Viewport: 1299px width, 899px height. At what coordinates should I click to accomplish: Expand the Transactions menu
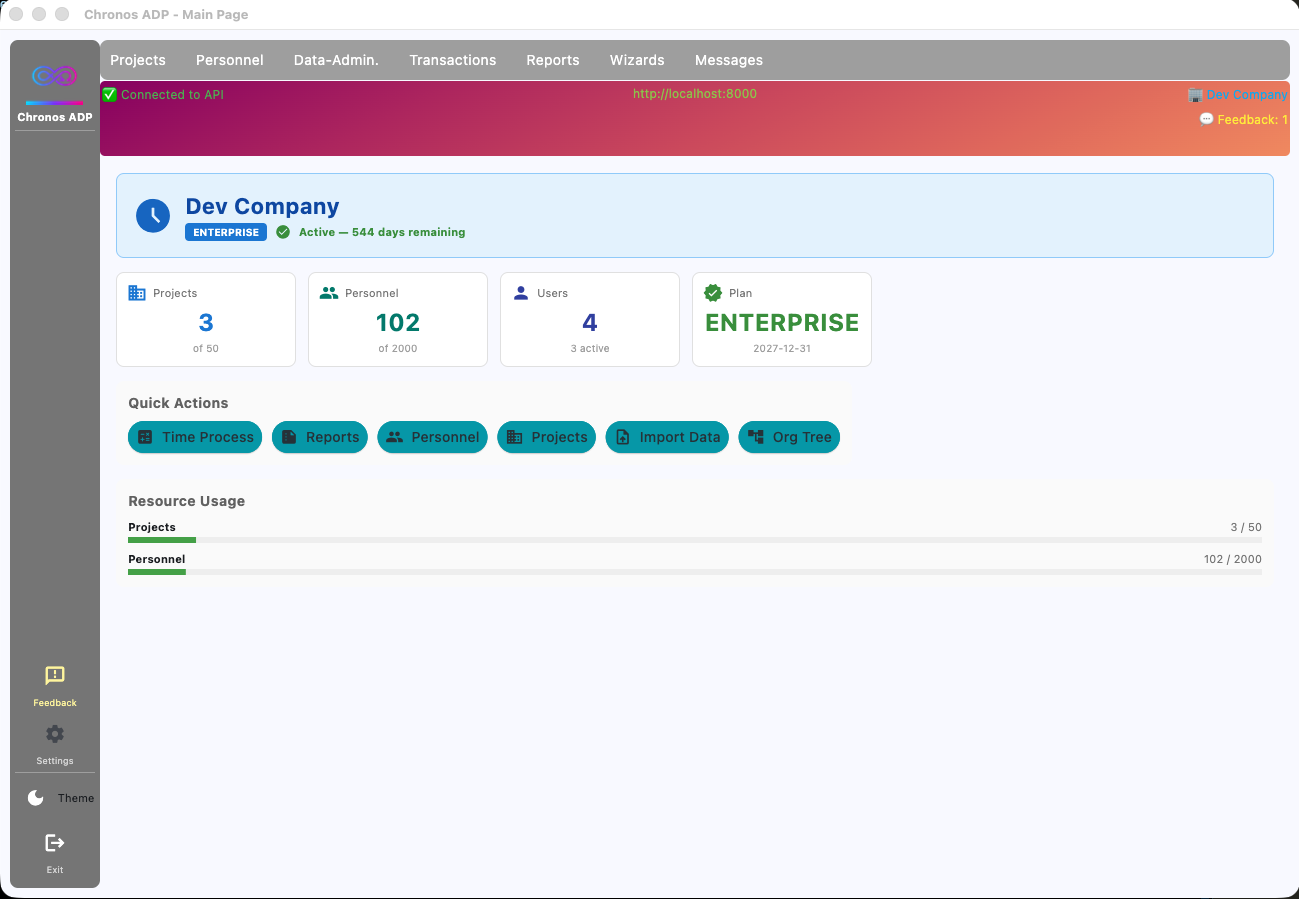click(453, 60)
